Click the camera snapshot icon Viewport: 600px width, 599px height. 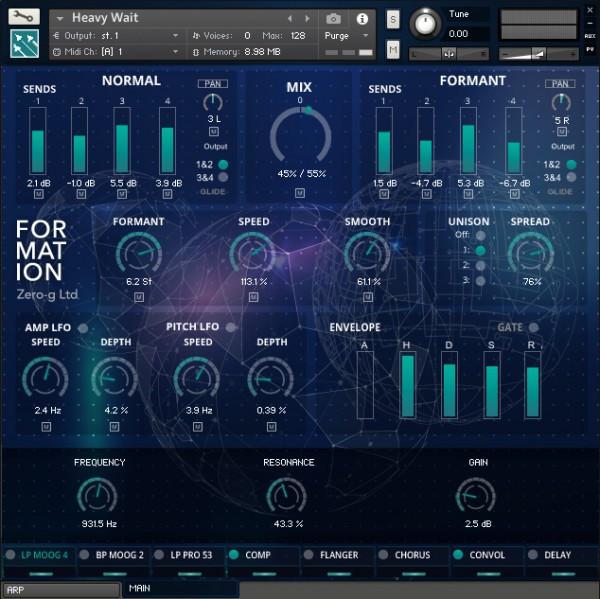click(x=334, y=18)
